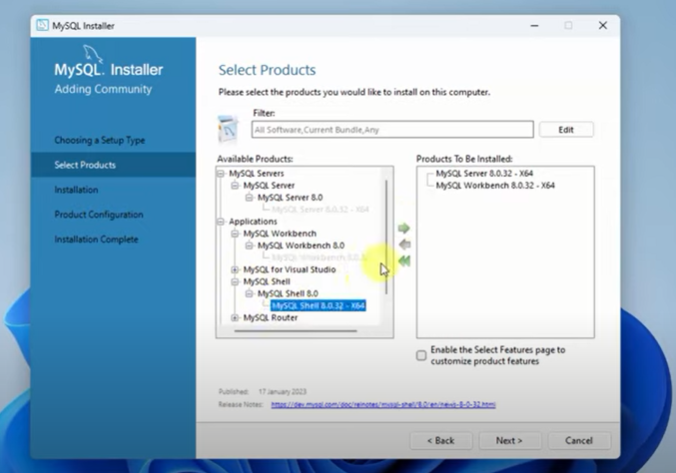Click the Back button

click(x=441, y=441)
